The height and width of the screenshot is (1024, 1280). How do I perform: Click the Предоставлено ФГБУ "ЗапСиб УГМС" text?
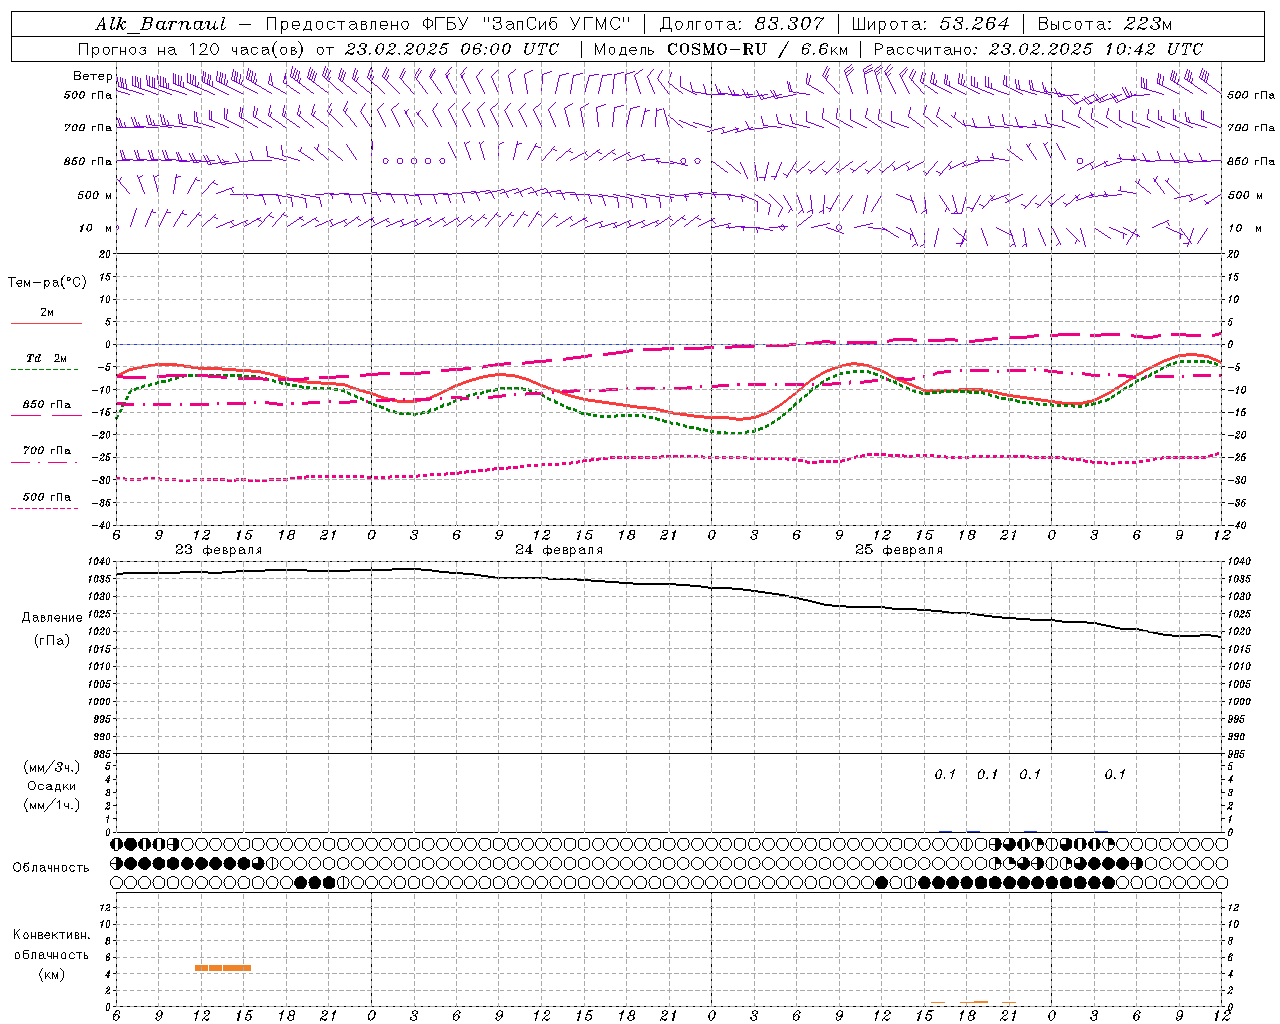click(x=448, y=24)
